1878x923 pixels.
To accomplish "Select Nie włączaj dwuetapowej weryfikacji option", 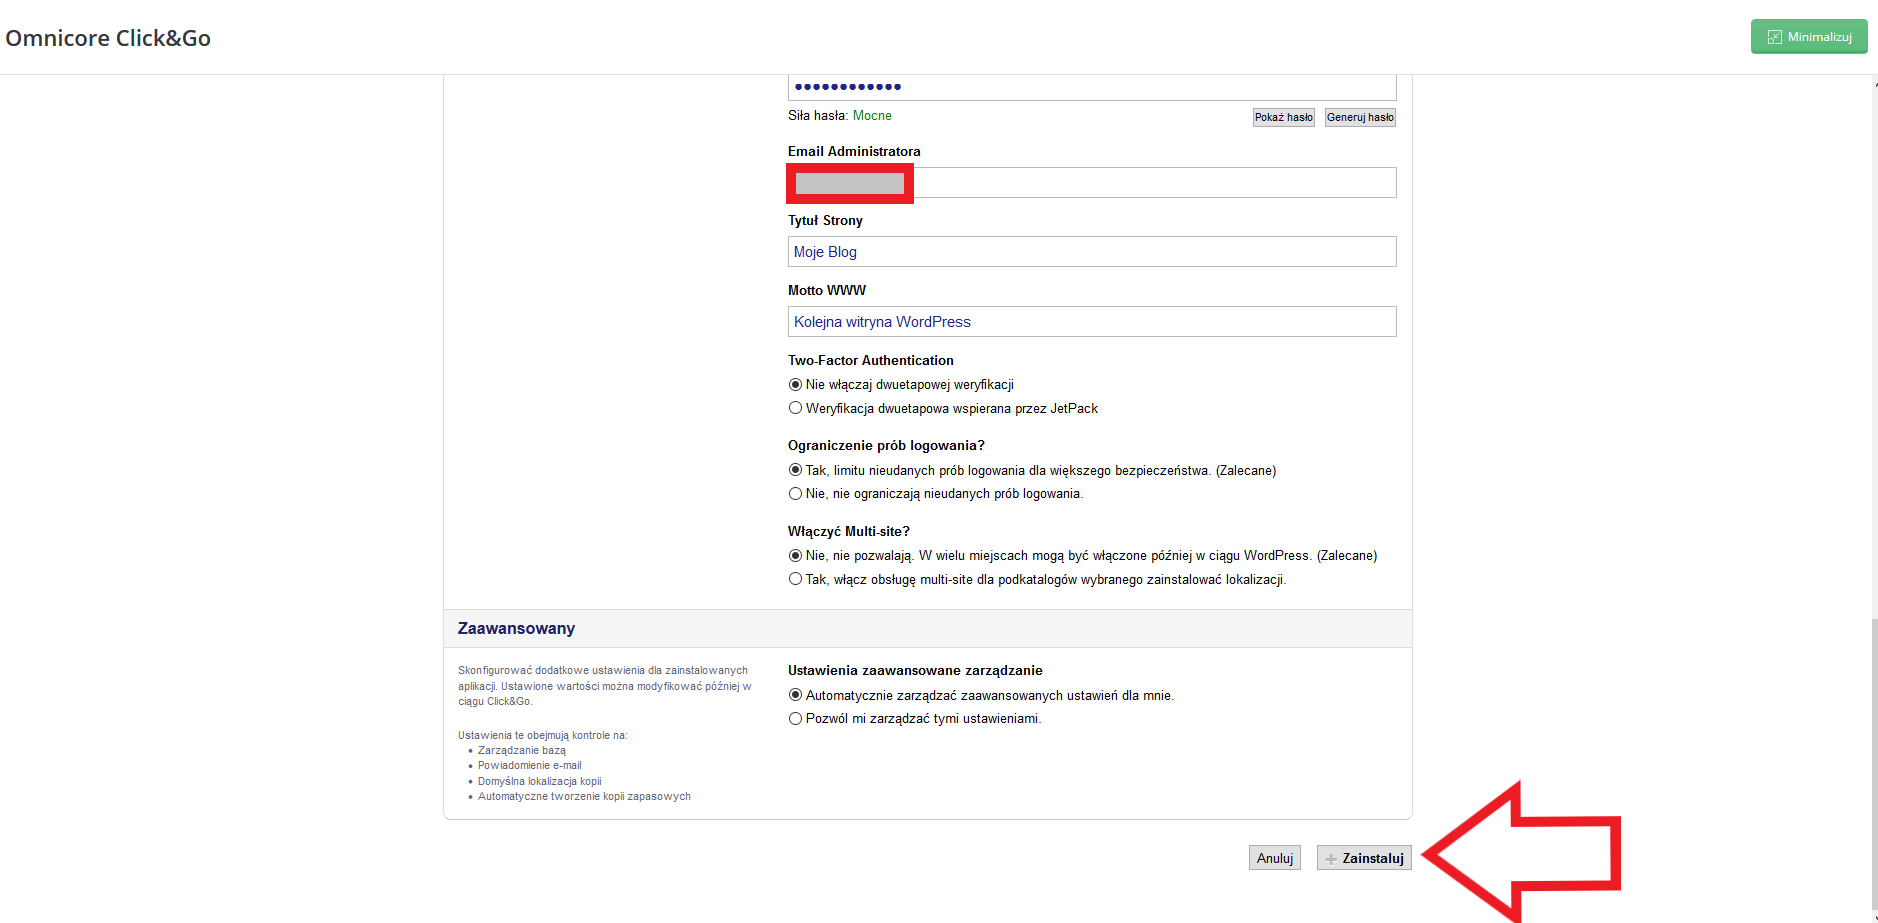I will coord(796,385).
